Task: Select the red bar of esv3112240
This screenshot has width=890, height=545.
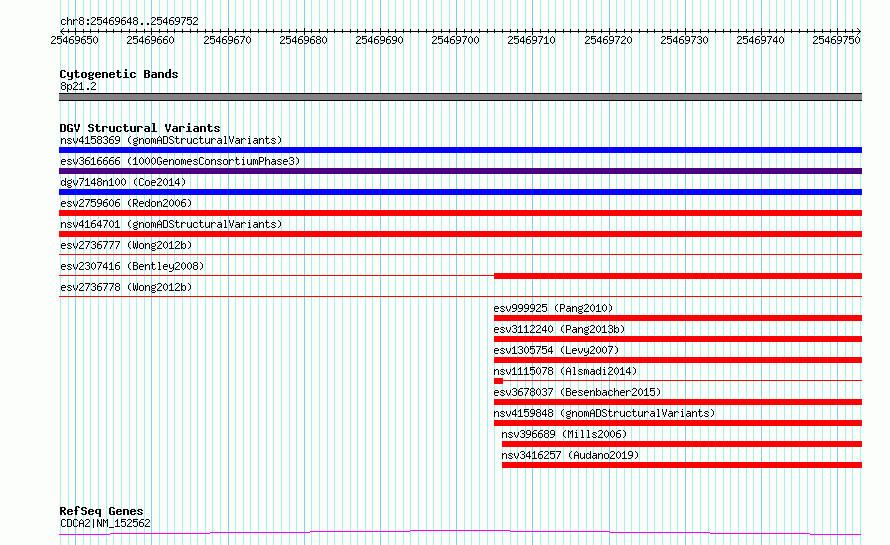Action: tap(678, 339)
